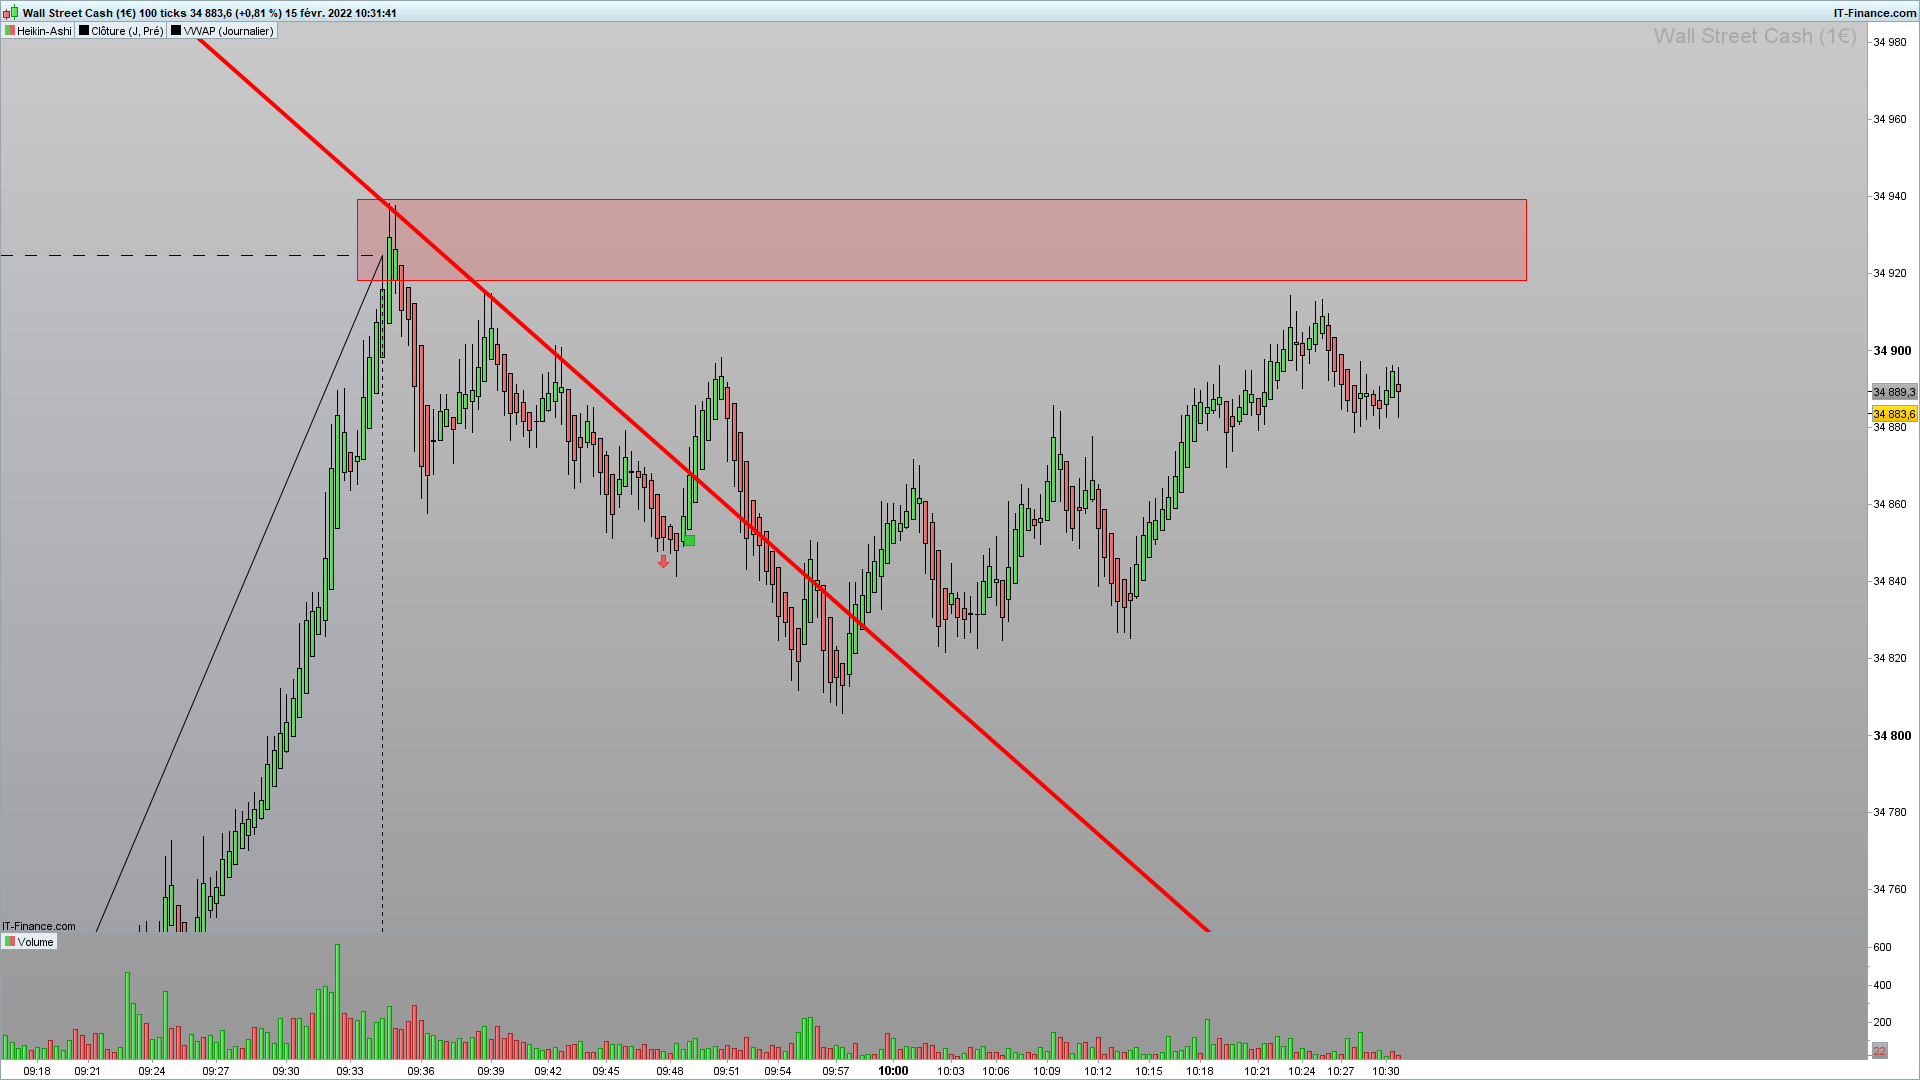The image size is (1920, 1080).
Task: Click the candlestick chart icon in title bar
Action: tap(10, 12)
